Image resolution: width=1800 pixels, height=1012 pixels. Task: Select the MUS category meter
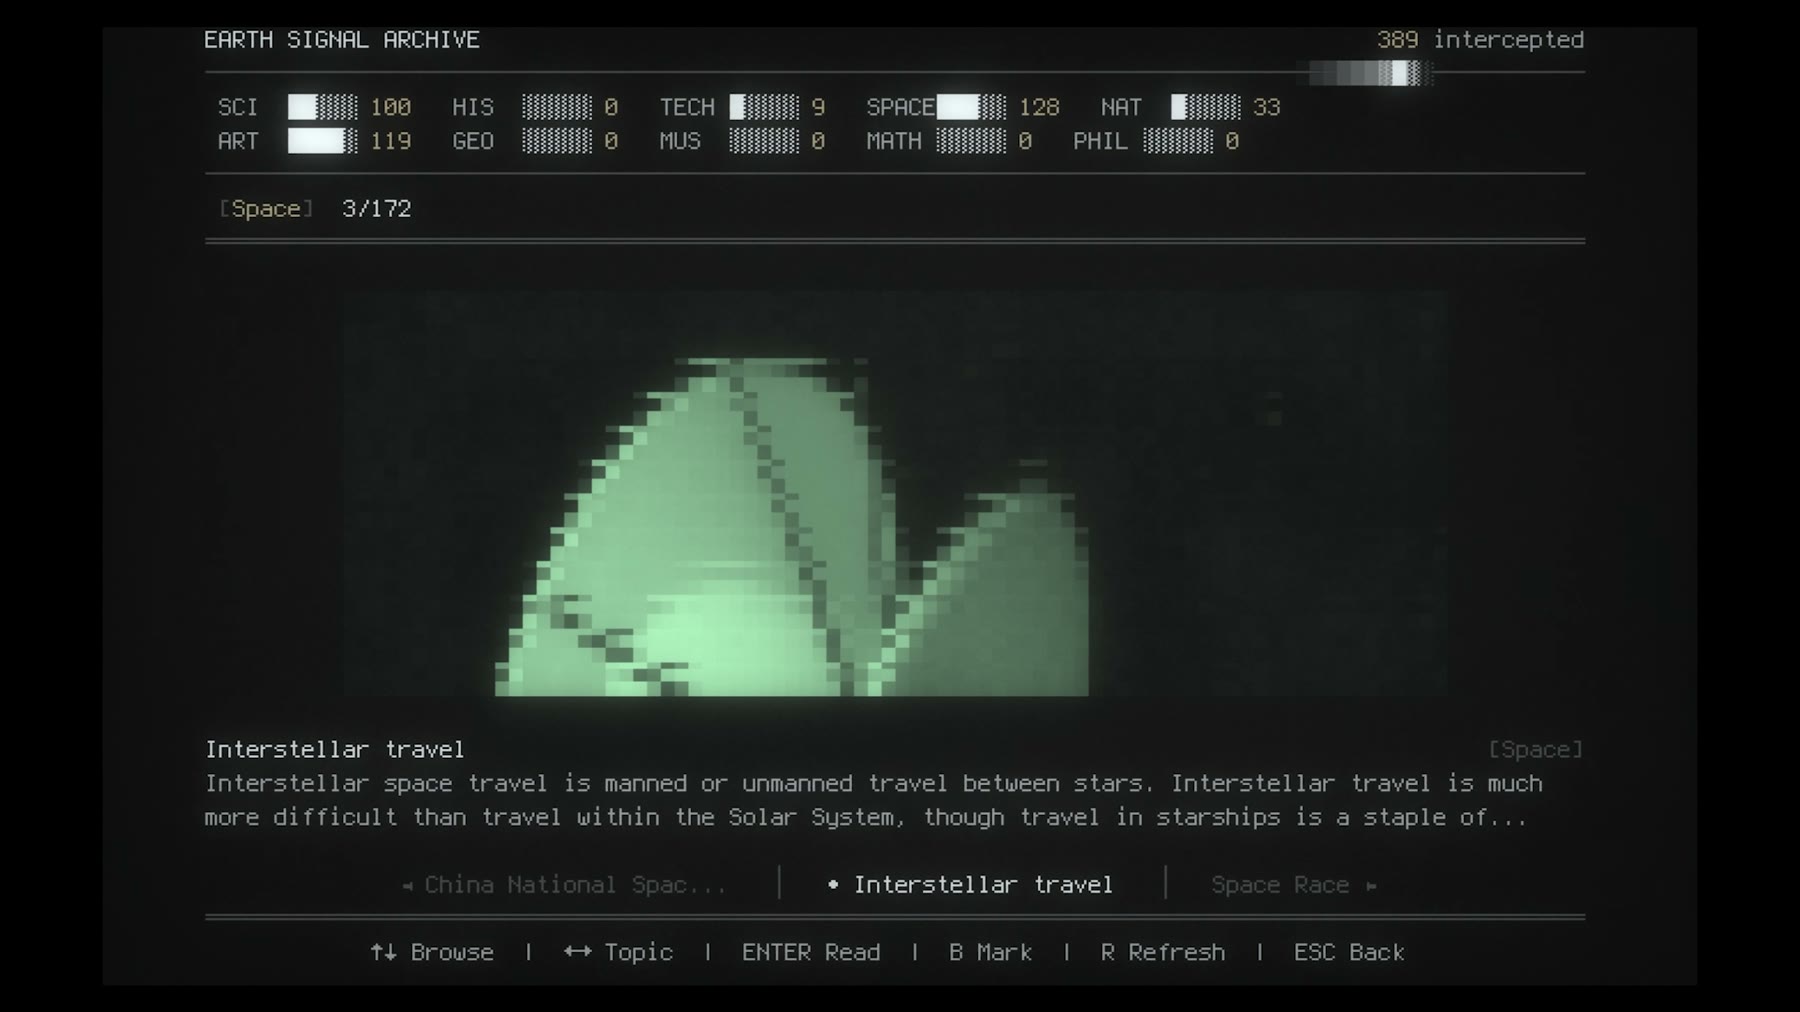[764, 141]
